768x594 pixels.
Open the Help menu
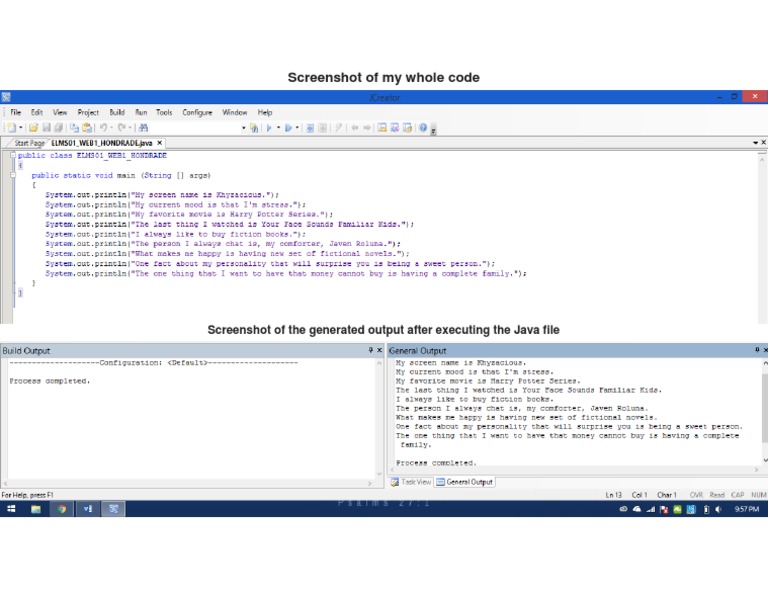point(265,112)
